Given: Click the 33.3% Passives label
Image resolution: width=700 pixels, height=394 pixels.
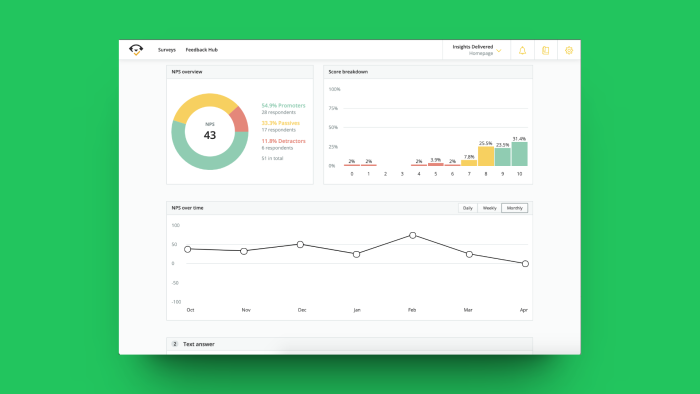Looking at the screenshot, I should pos(280,123).
